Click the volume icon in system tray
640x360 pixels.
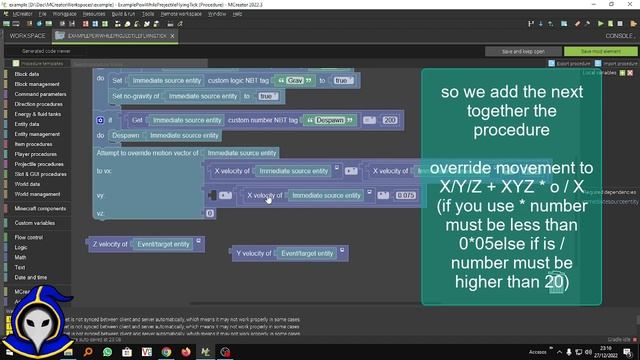point(588,352)
